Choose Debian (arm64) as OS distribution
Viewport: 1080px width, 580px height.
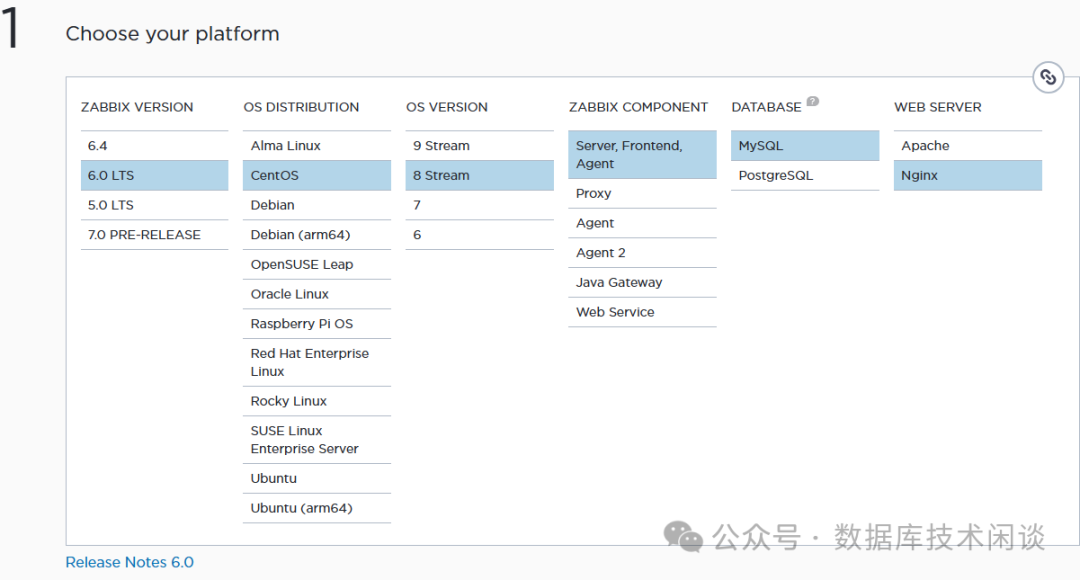(x=316, y=235)
